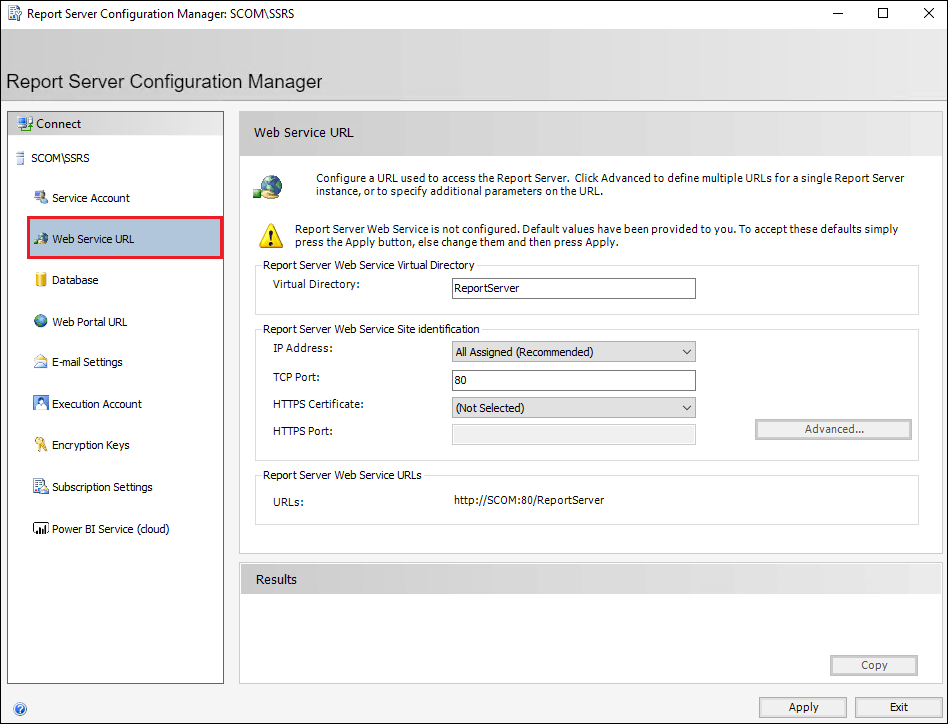This screenshot has height=724, width=948.
Task: Open the Execution Account page
Action: pyautogui.click(x=97, y=404)
